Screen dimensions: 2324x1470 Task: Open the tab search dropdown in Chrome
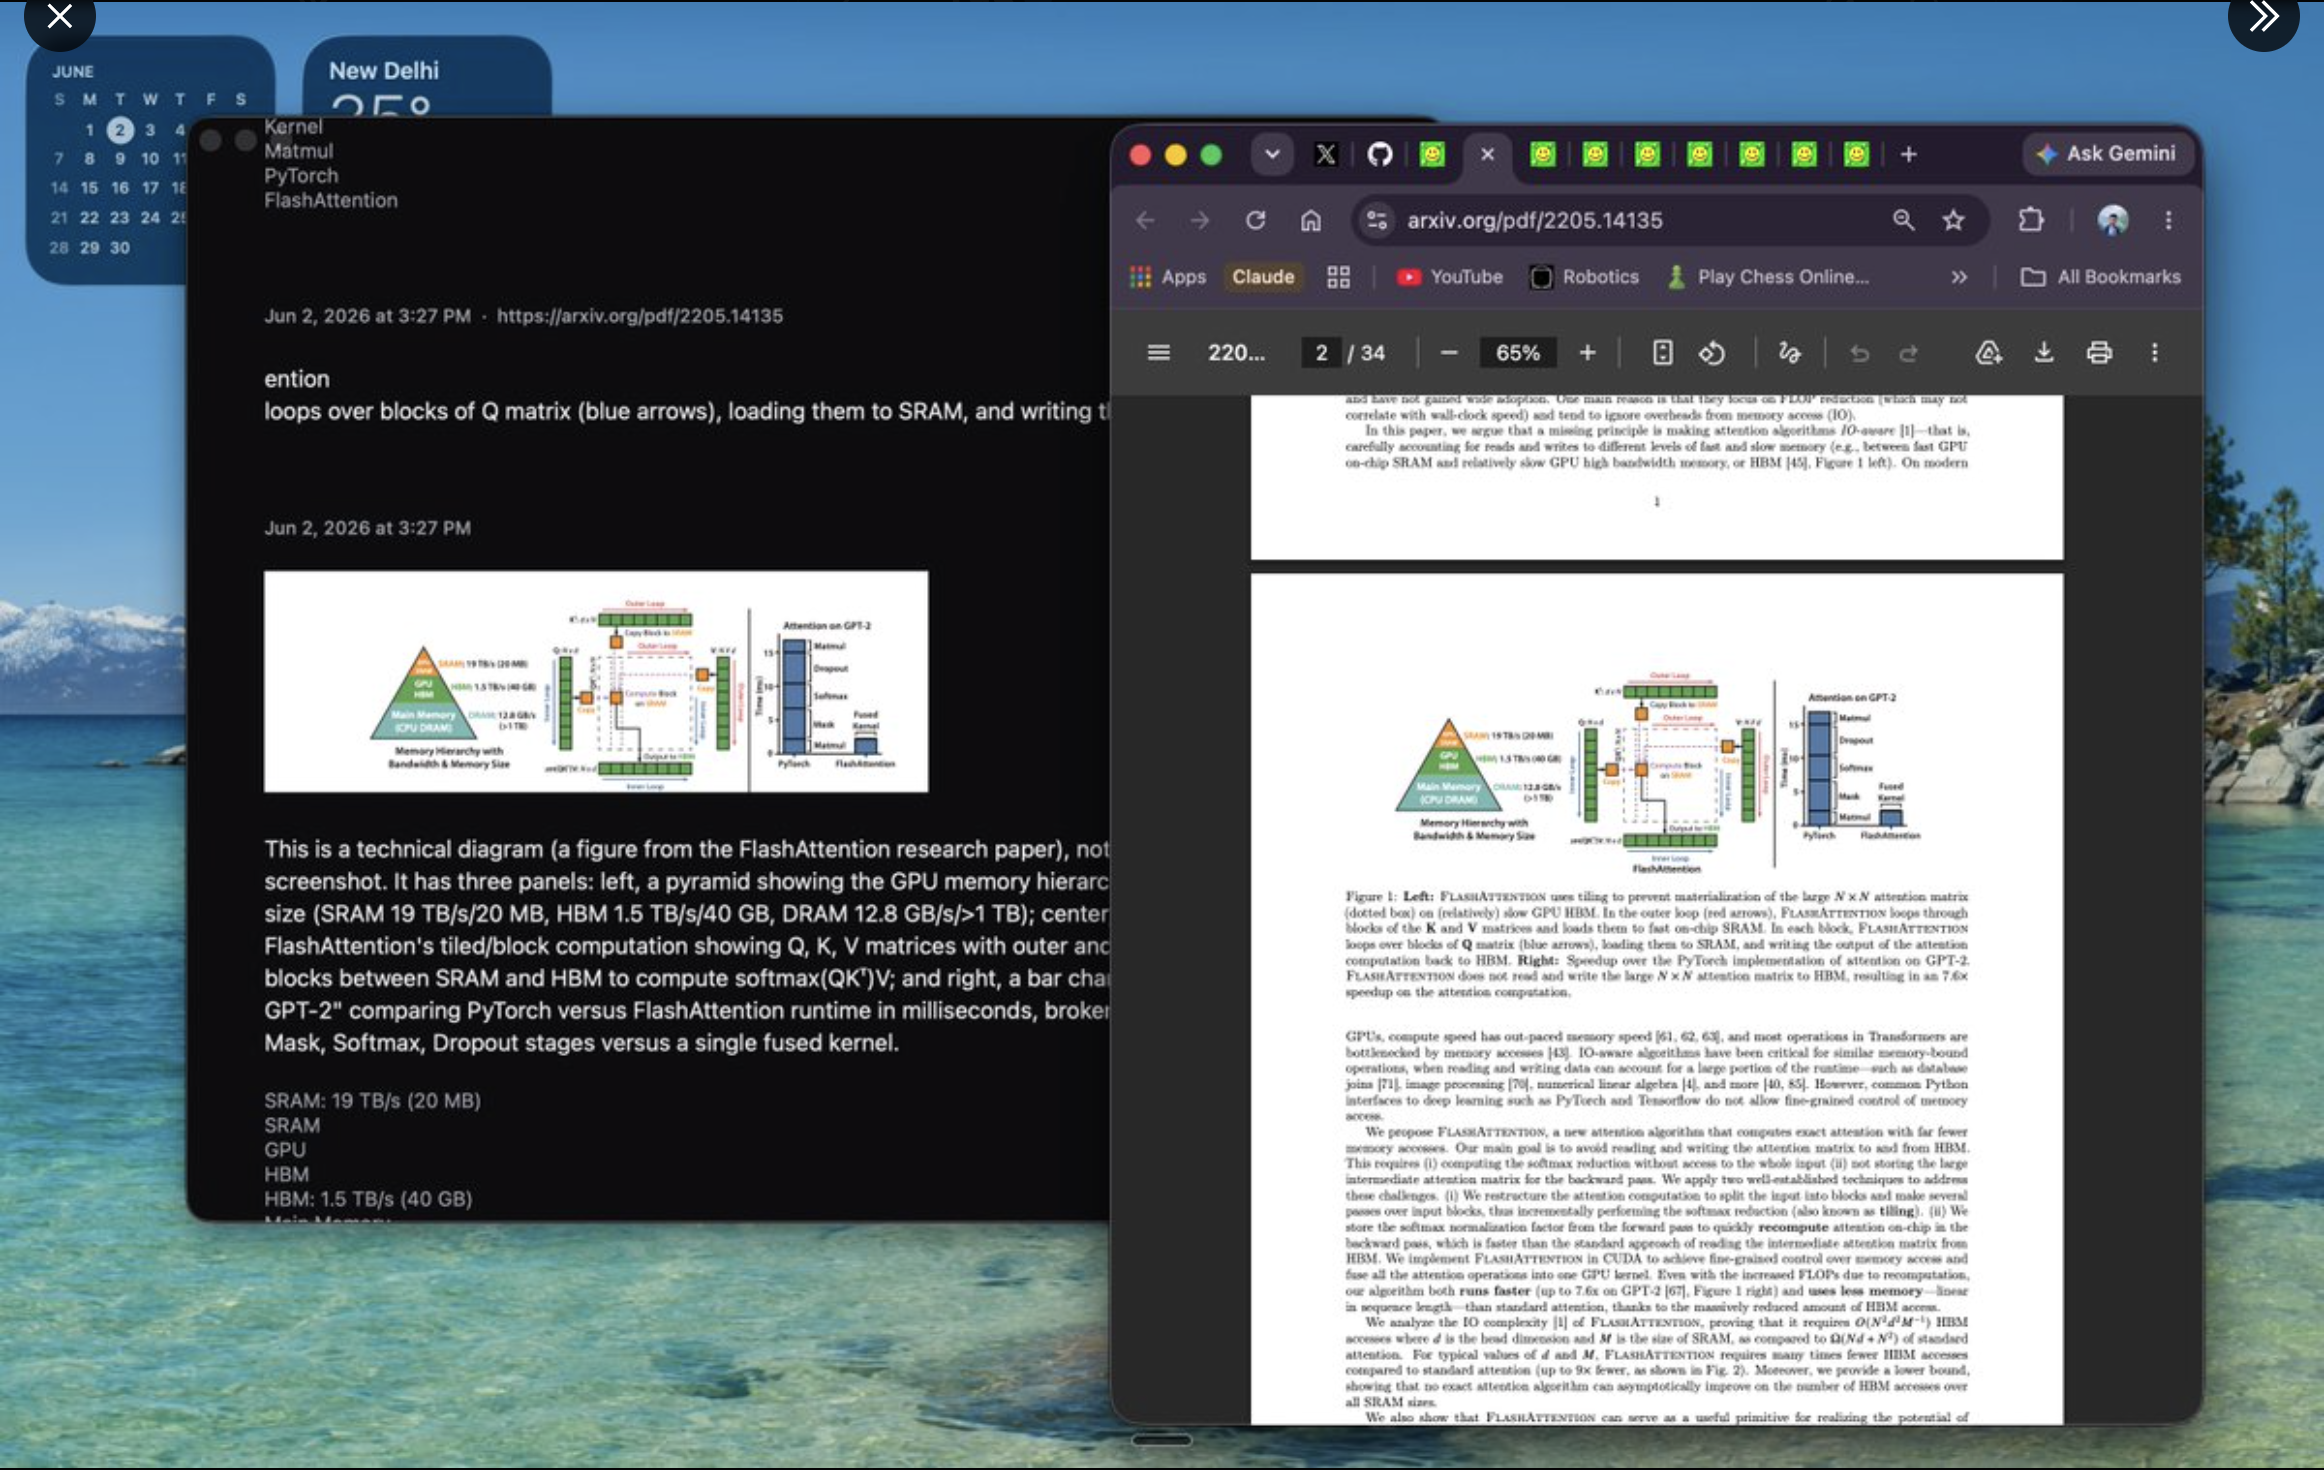pos(1272,155)
